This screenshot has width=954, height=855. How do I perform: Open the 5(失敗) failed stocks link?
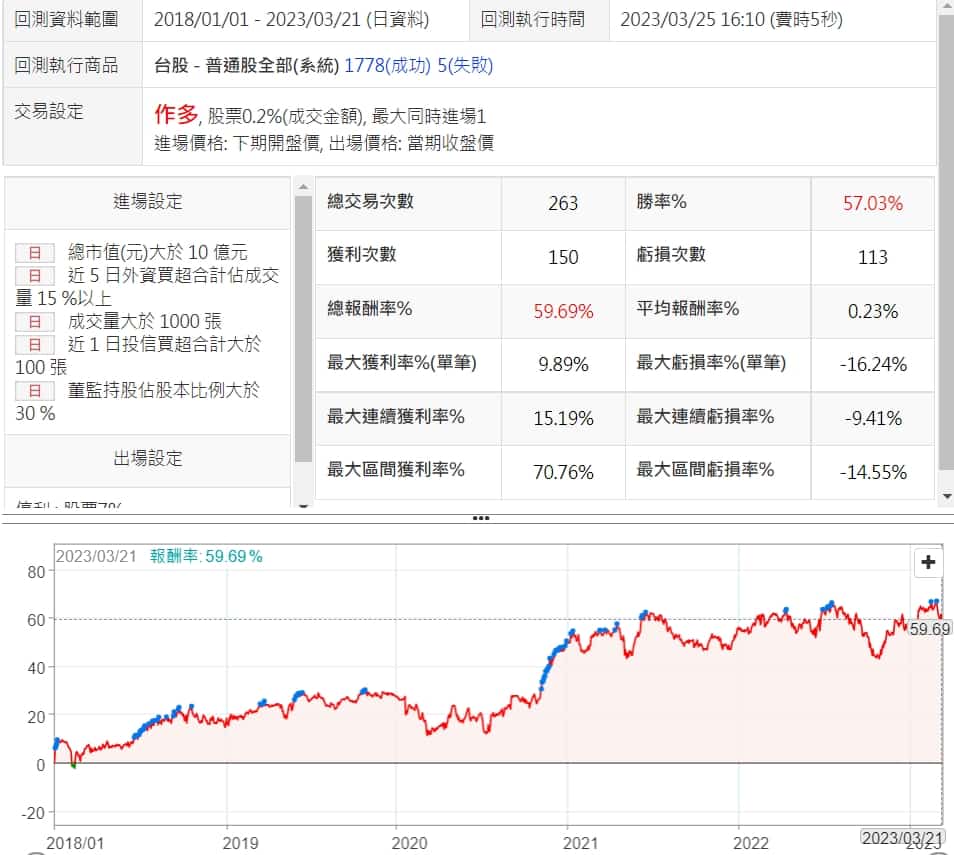(465, 66)
